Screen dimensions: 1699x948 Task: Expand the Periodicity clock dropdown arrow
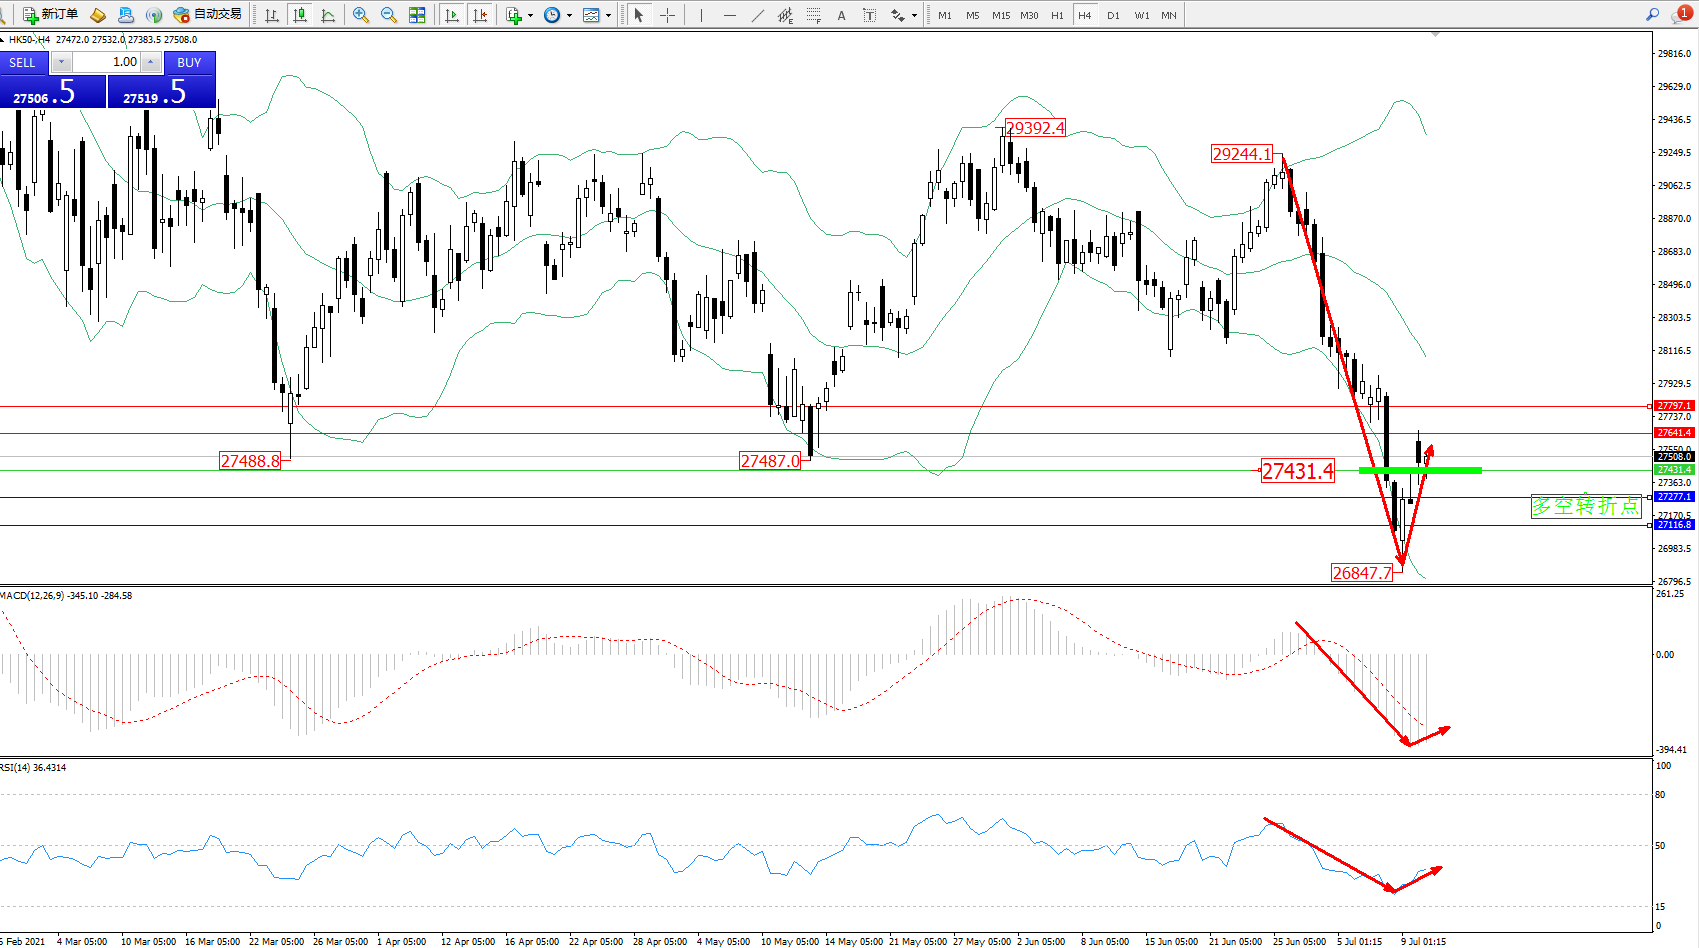569,15
